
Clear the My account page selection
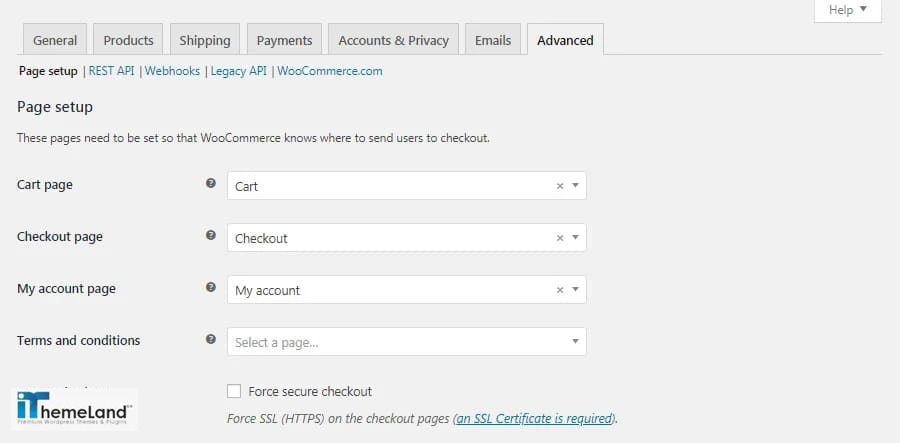click(x=560, y=290)
